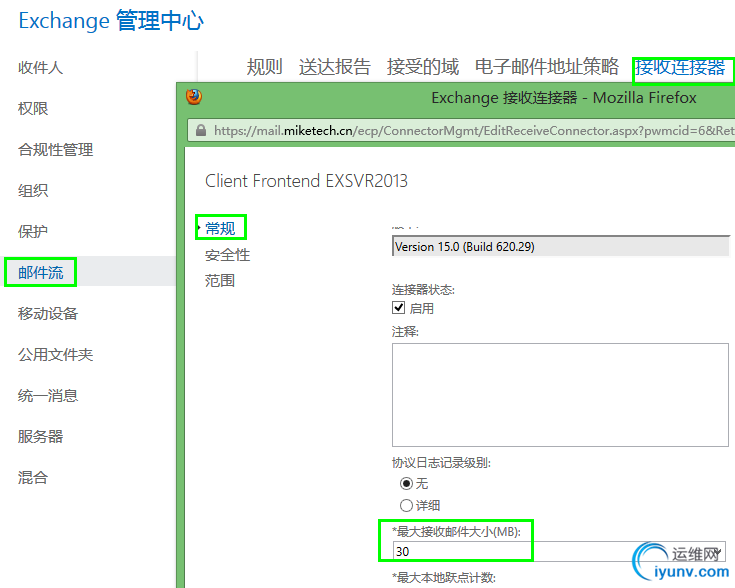
Task: Click the 最大本地跃点计数 label
Action: [444, 578]
